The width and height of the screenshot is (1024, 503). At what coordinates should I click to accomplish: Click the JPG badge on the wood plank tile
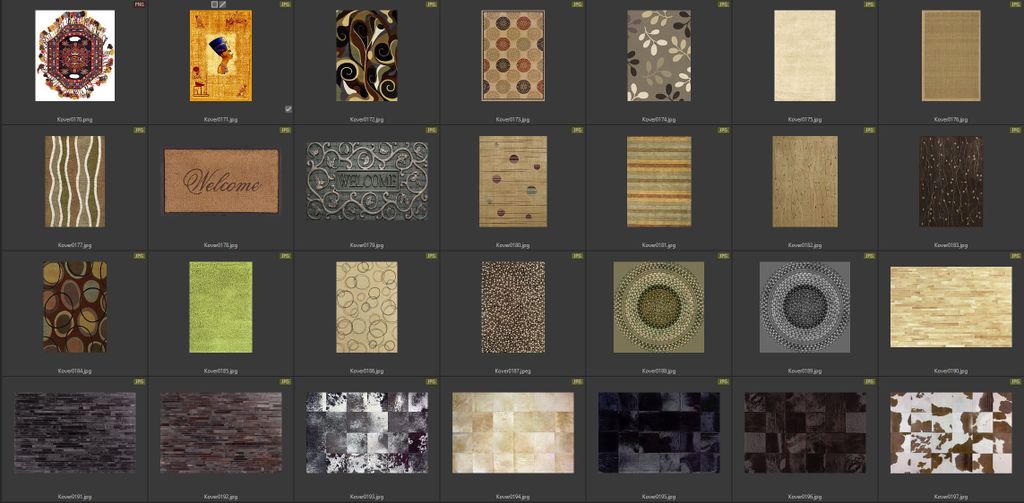click(x=1015, y=256)
